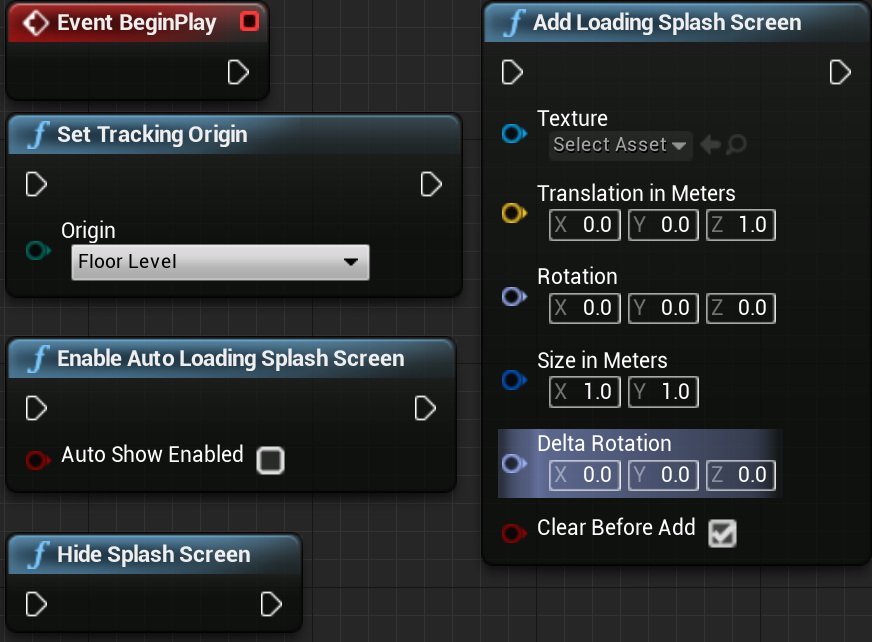Click the Auto Show Enabled boolean pin
This screenshot has height=642, width=872.
pyautogui.click(x=38, y=460)
